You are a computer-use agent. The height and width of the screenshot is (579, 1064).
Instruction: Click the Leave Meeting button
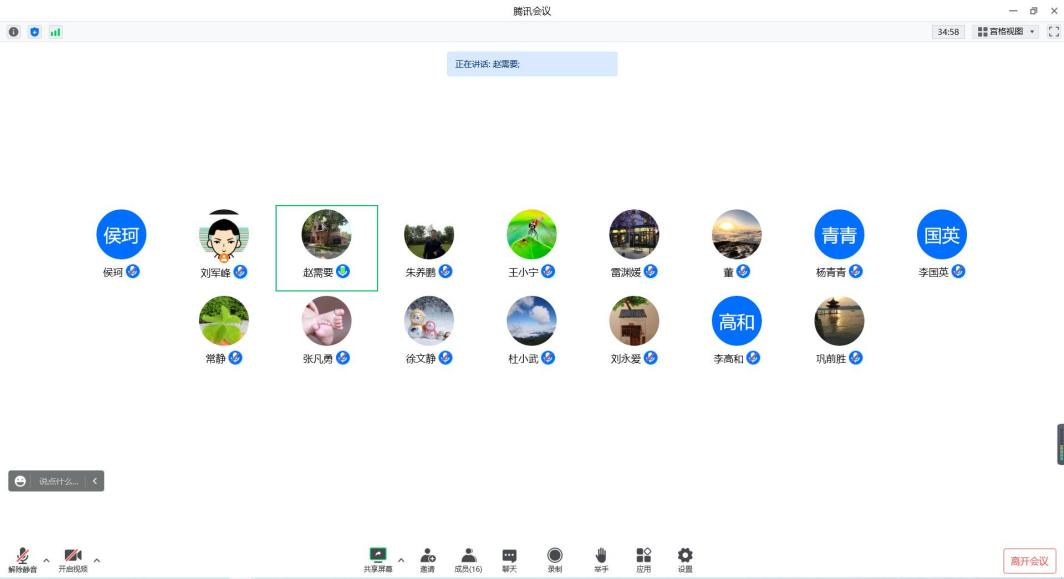tap(1029, 561)
